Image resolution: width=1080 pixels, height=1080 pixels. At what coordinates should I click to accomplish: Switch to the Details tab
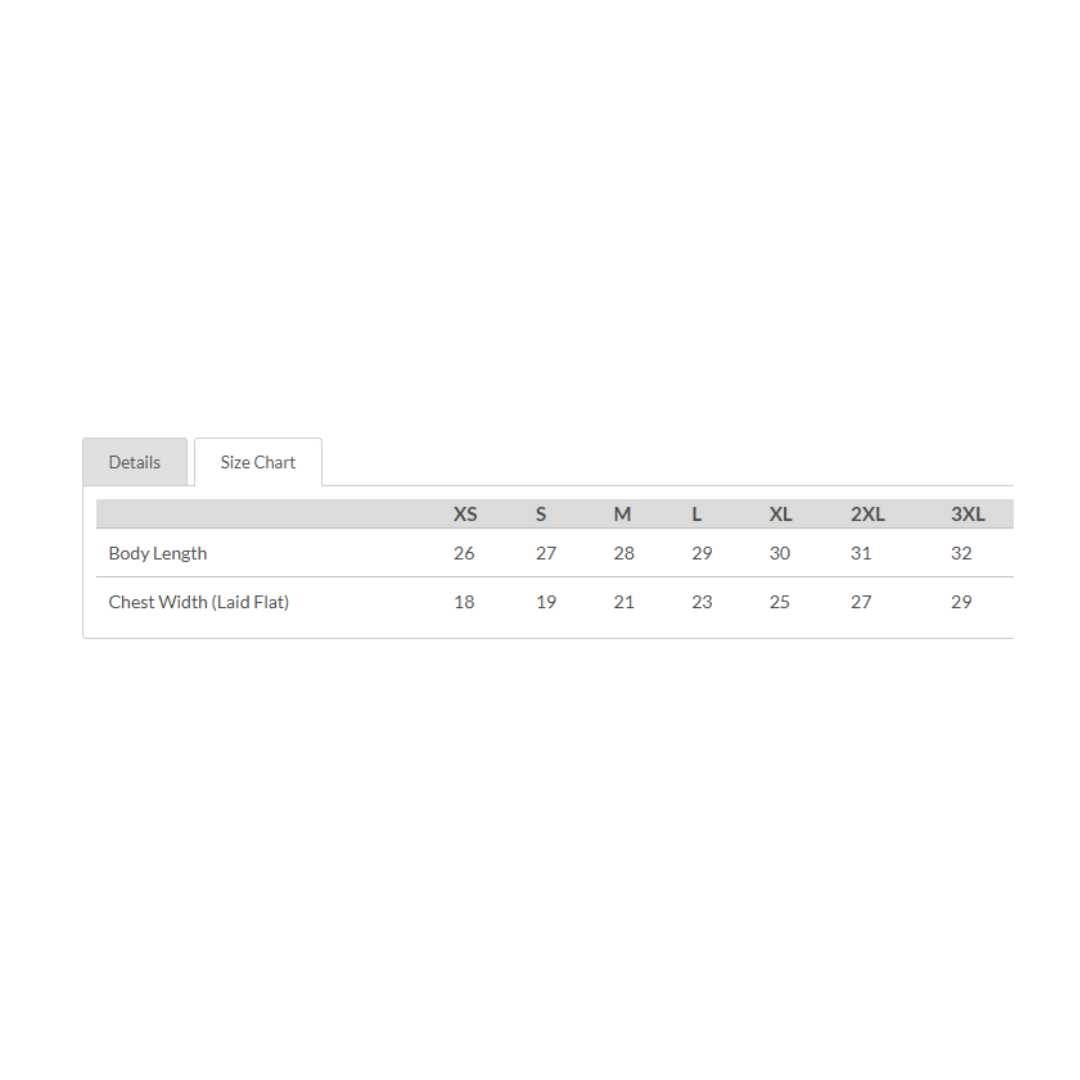135,462
